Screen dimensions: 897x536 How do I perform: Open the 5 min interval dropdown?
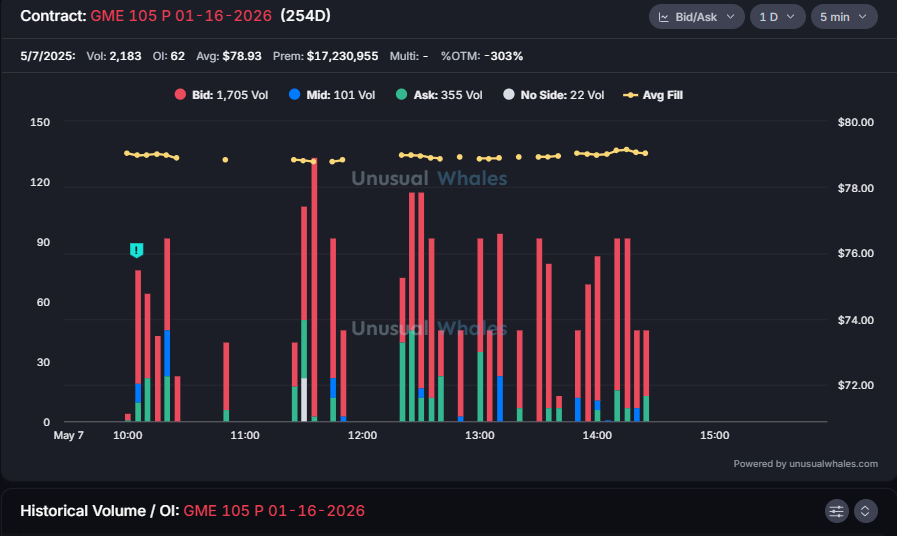[844, 17]
